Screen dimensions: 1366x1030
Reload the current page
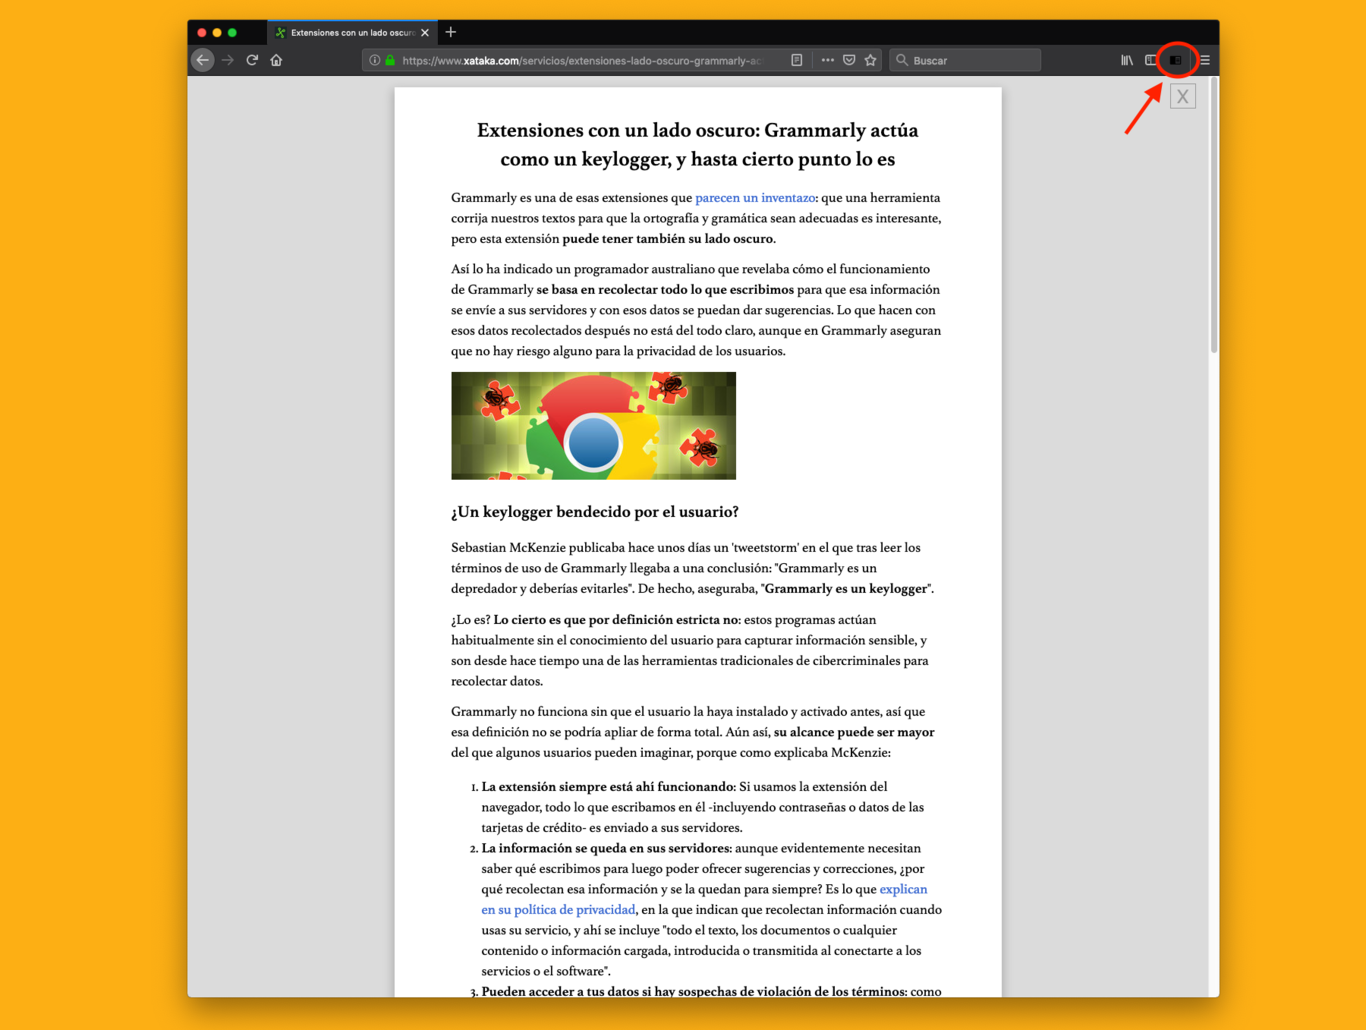[x=251, y=60]
